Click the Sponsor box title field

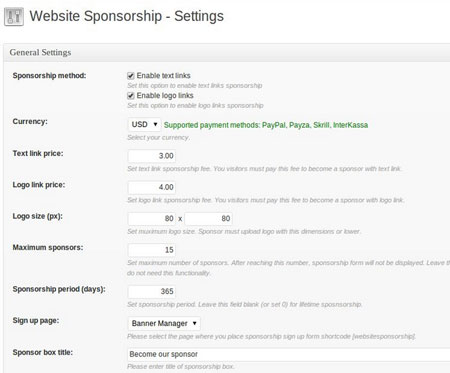tap(289, 354)
